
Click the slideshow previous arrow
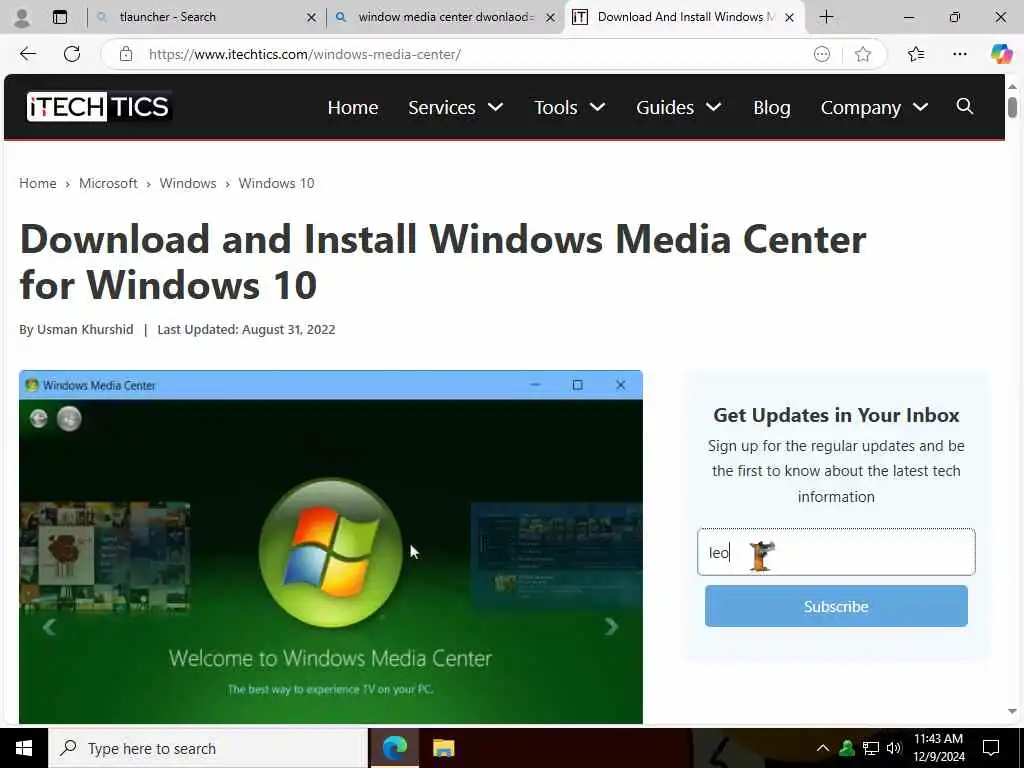pyautogui.click(x=49, y=627)
